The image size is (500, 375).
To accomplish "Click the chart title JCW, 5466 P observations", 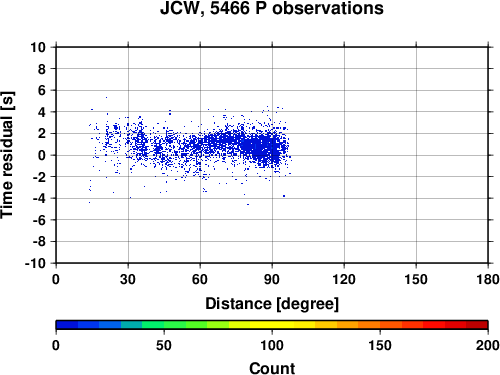I will point(272,8).
